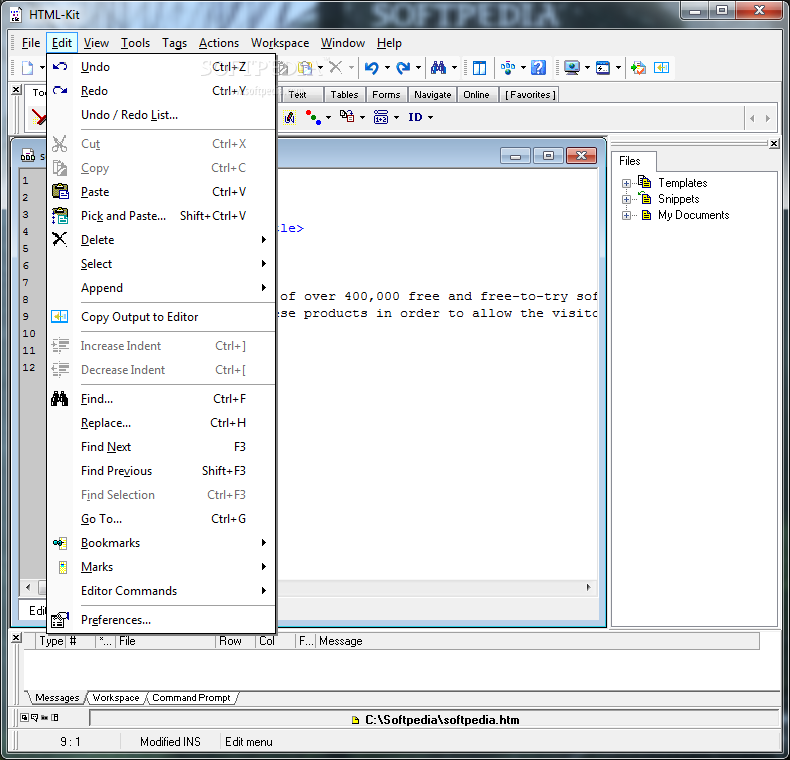Click the Message column header
The width and height of the screenshot is (790, 760).
[x=538, y=641]
